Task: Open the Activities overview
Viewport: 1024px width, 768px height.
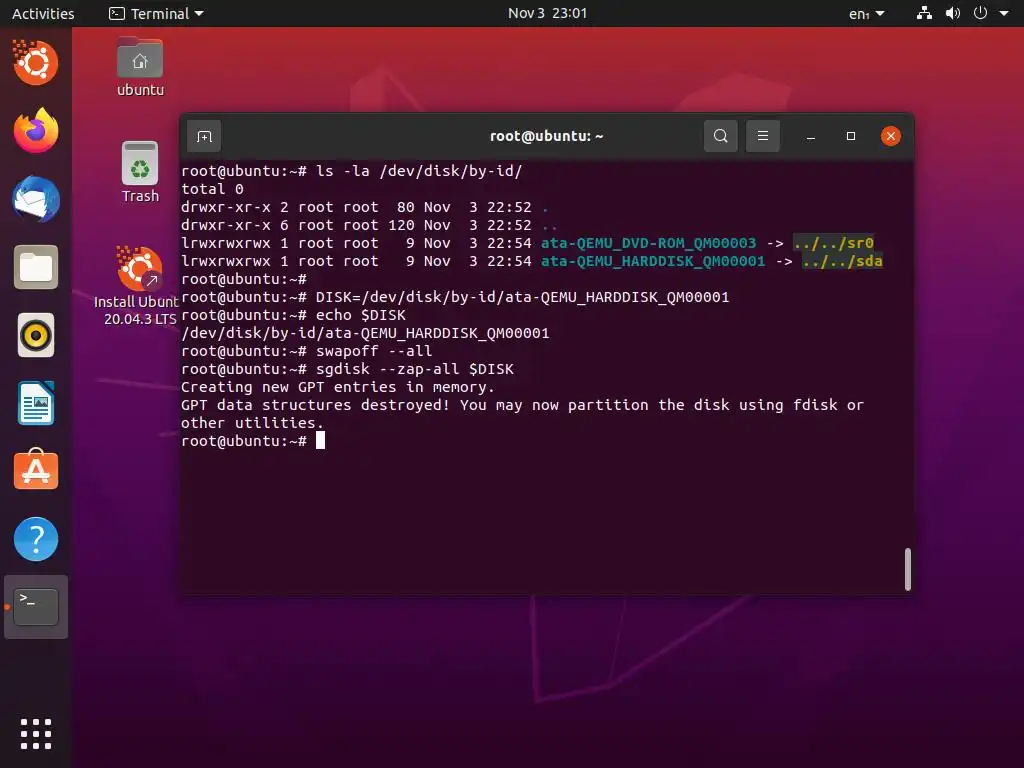Action: (43, 13)
